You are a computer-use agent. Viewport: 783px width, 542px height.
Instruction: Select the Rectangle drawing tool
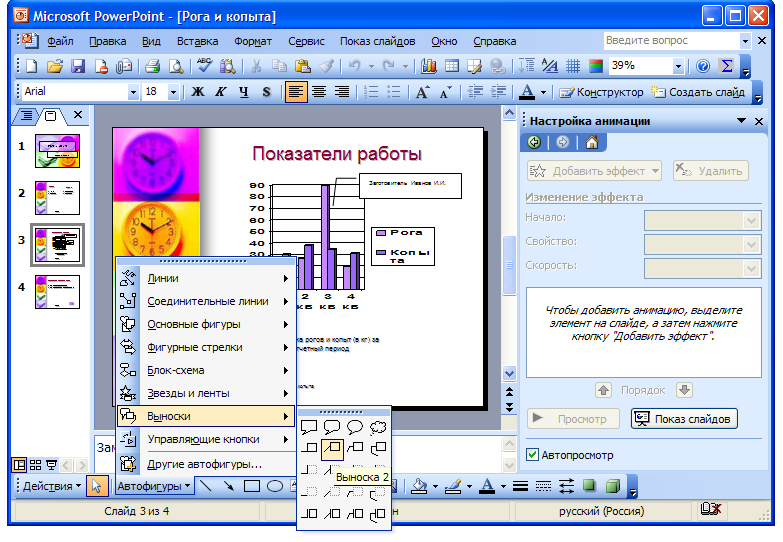tap(252, 486)
